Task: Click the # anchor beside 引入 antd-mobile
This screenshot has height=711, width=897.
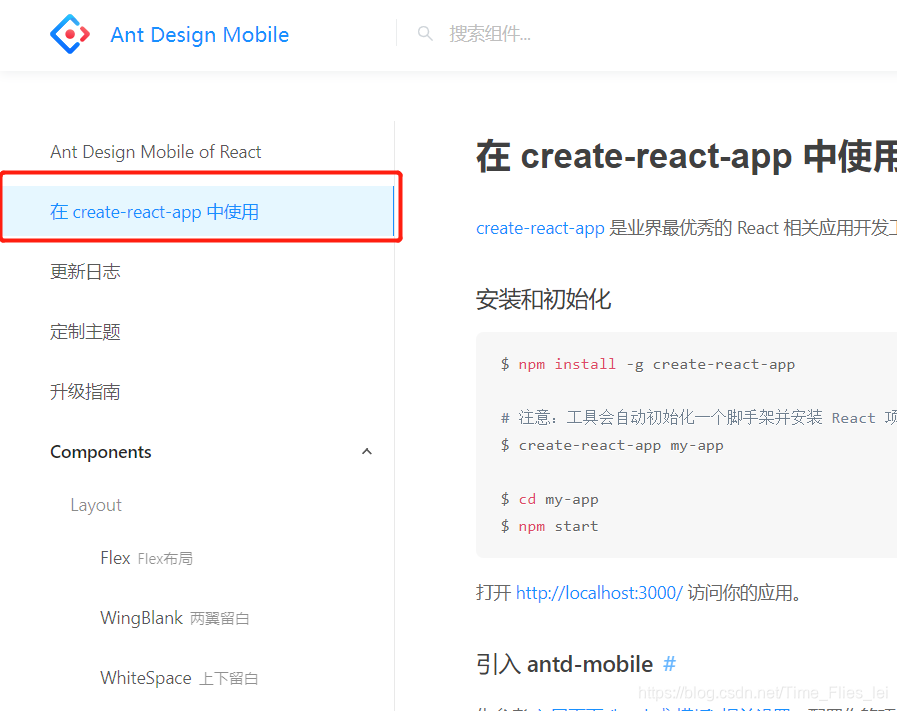Action: tap(669, 664)
